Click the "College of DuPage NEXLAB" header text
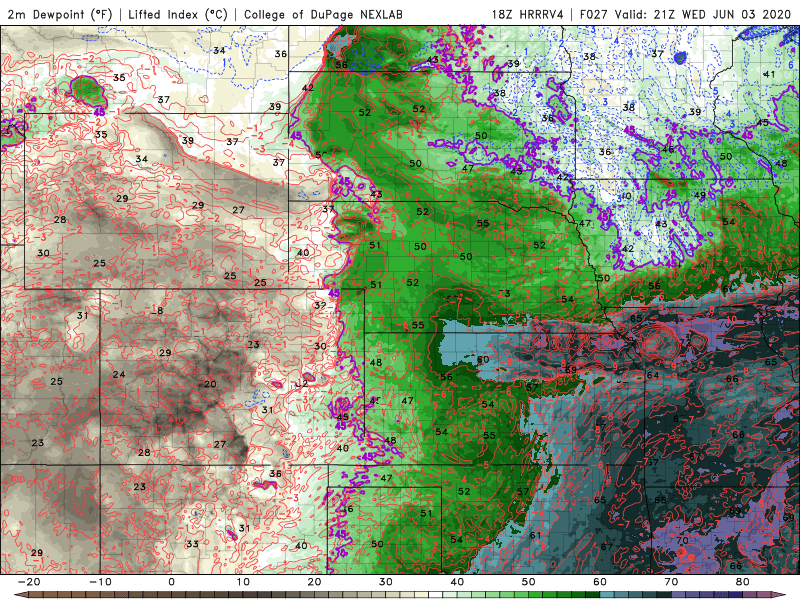Screen dimensions: 800x600 [x=323, y=14]
